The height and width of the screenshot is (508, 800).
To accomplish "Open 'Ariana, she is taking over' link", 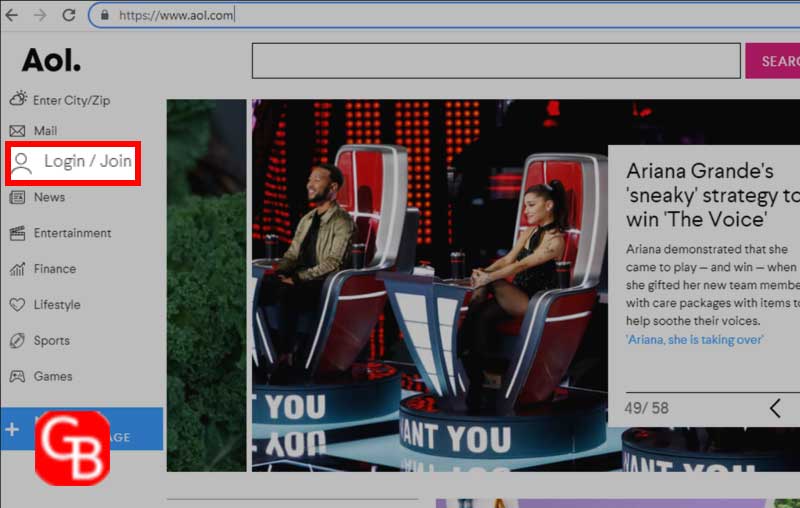I will click(694, 340).
